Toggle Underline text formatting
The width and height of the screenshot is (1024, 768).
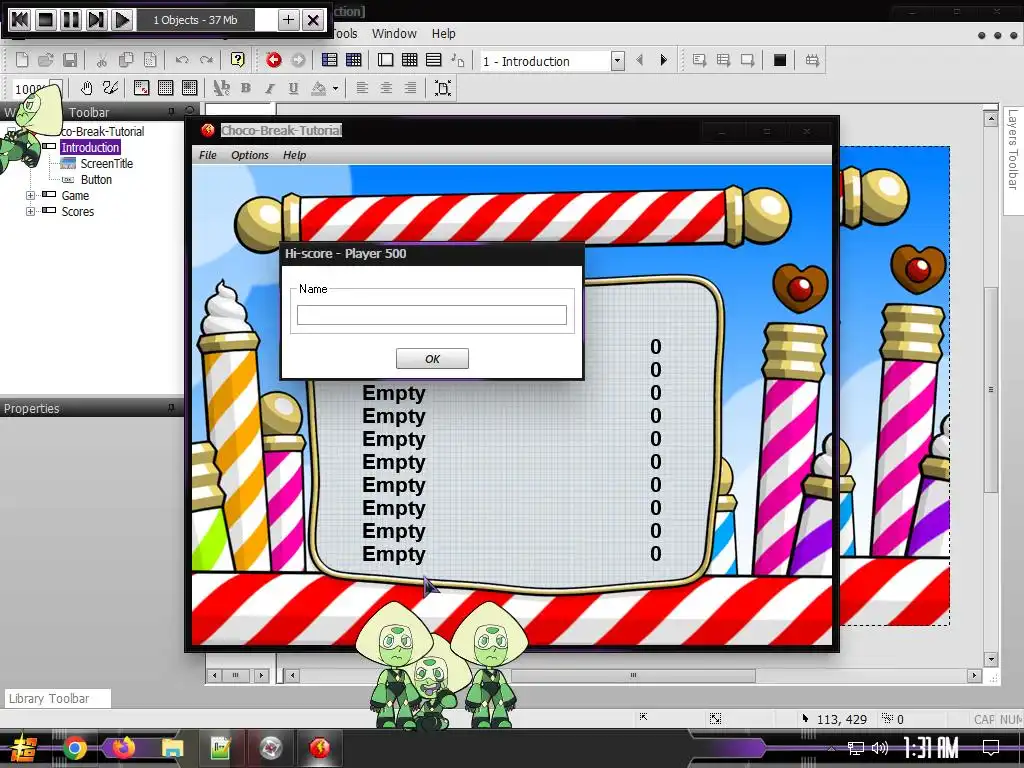point(294,88)
